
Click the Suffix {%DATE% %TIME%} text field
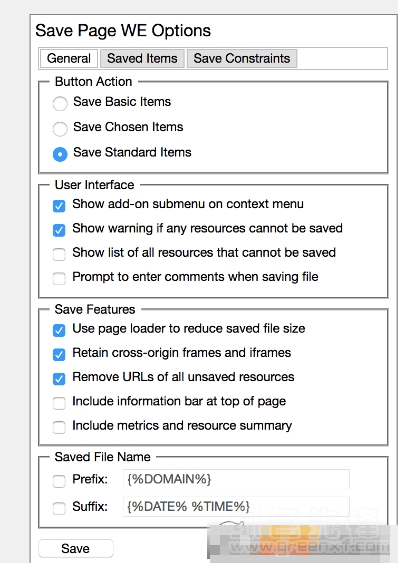tap(236, 506)
